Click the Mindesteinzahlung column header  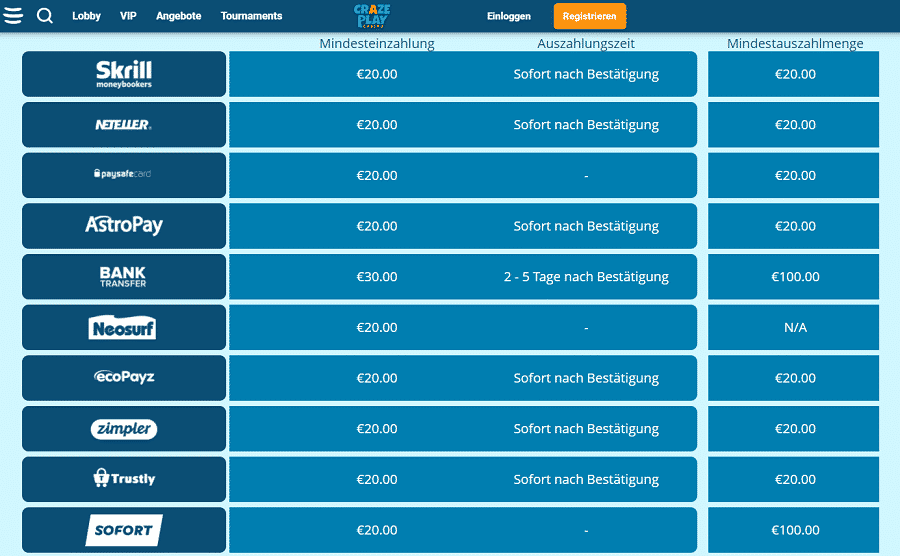click(x=377, y=44)
